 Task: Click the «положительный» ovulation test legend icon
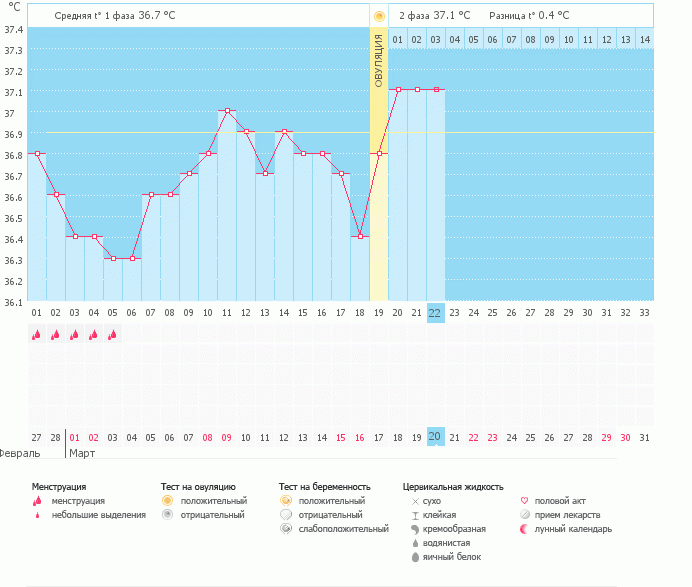[x=167, y=500]
